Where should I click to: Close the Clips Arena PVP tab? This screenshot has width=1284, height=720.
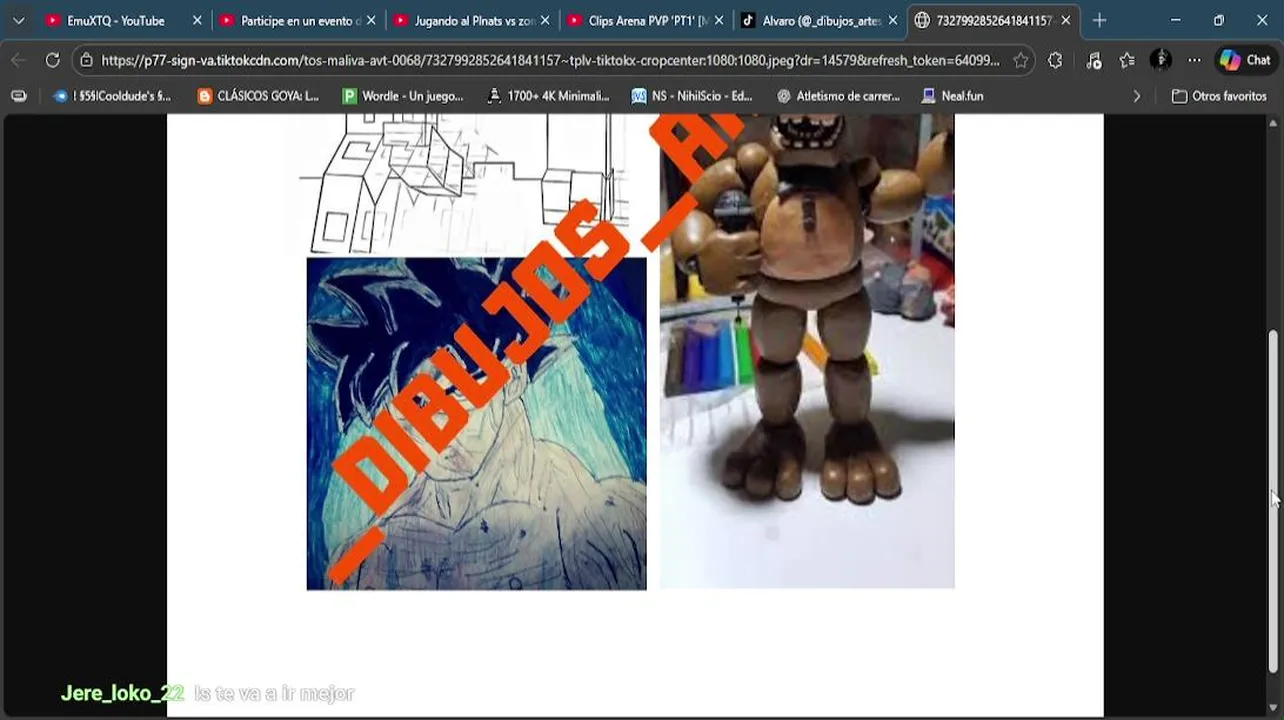(719, 20)
